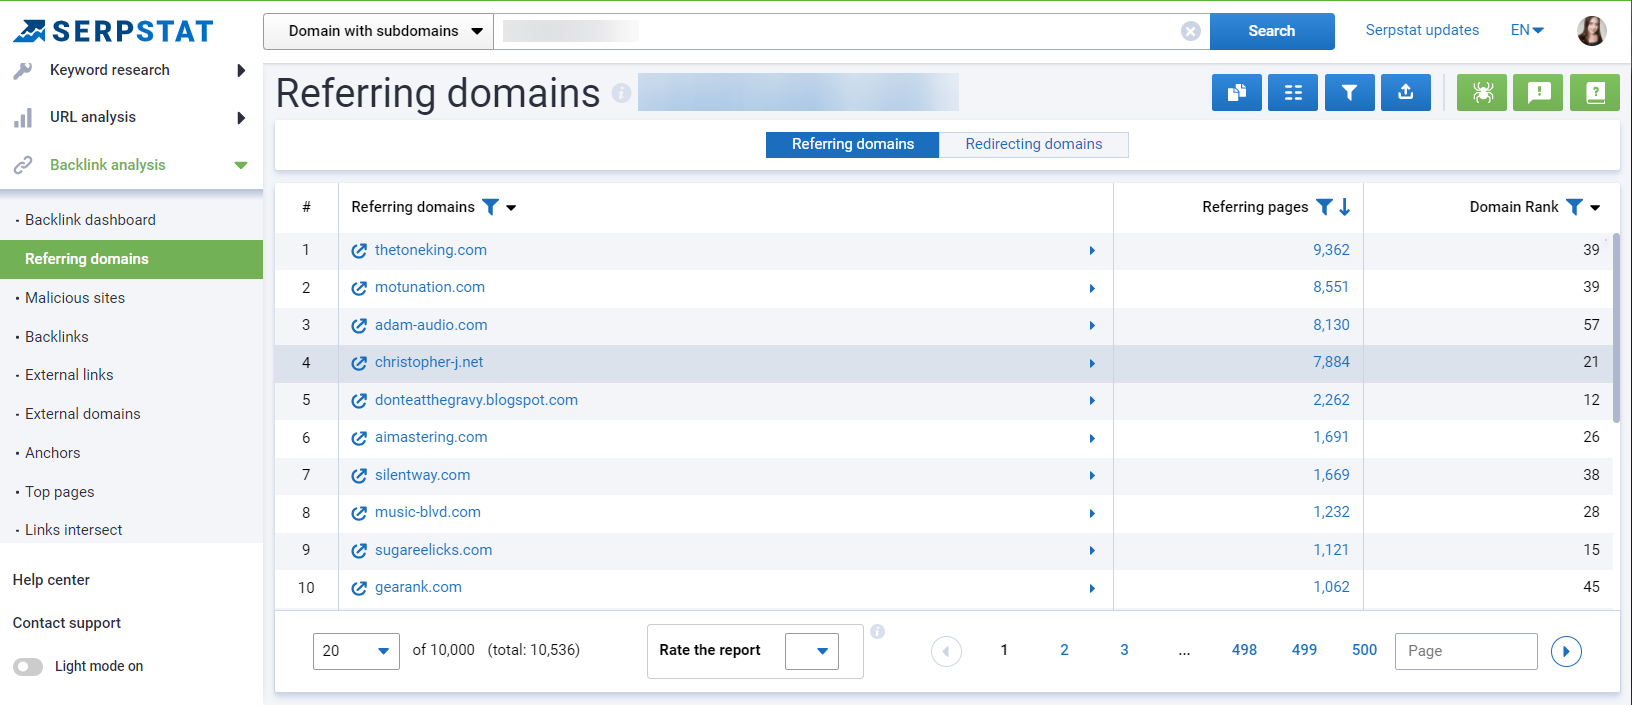
Task: Open the filter icon on the Referring domains column
Action: (490, 207)
